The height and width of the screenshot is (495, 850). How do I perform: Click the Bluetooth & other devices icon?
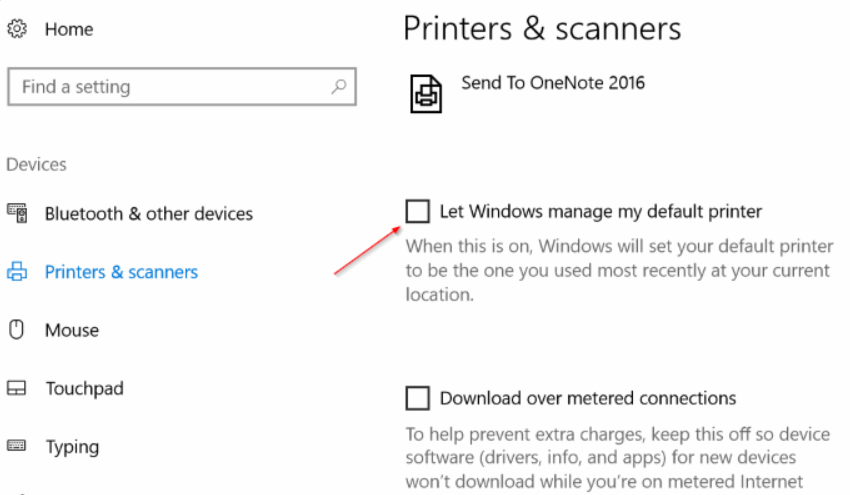coord(17,213)
